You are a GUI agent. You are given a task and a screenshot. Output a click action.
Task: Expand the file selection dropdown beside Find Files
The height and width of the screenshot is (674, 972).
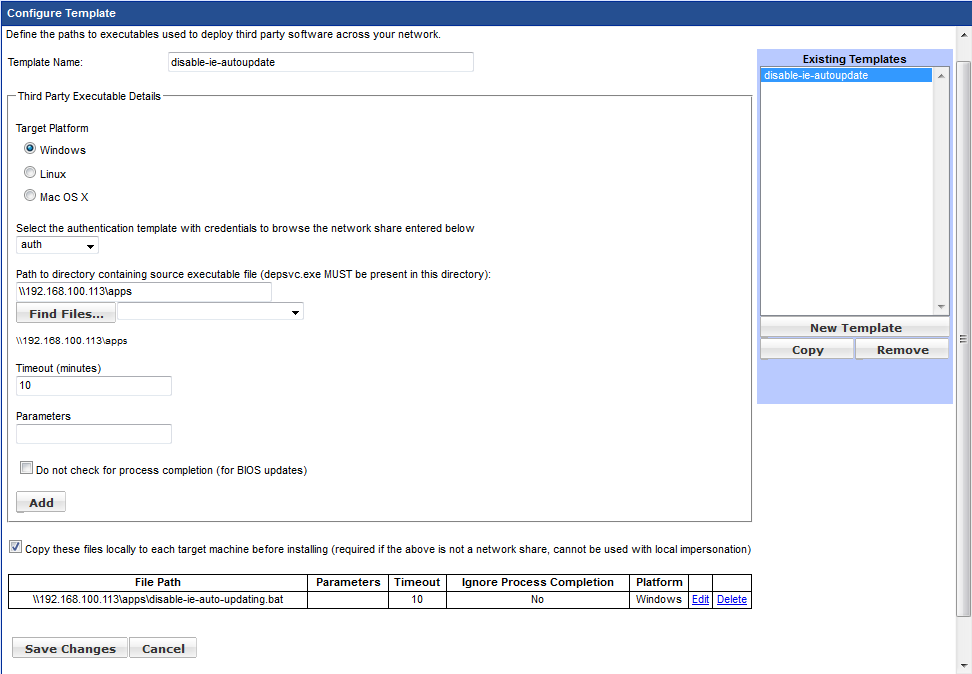(210, 313)
